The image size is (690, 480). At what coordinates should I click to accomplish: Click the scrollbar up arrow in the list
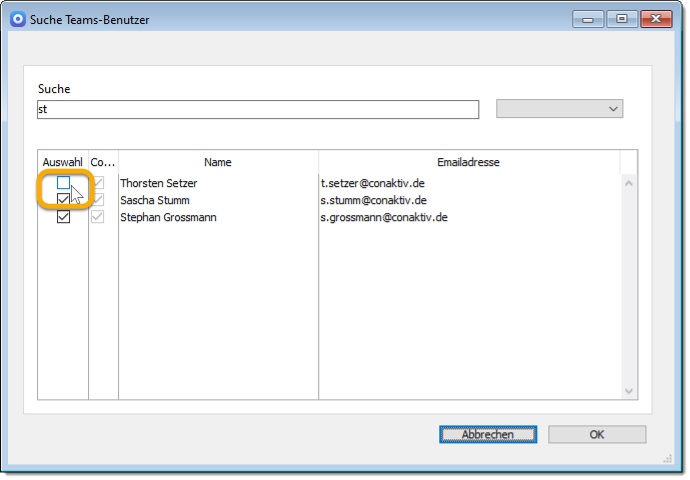629,183
